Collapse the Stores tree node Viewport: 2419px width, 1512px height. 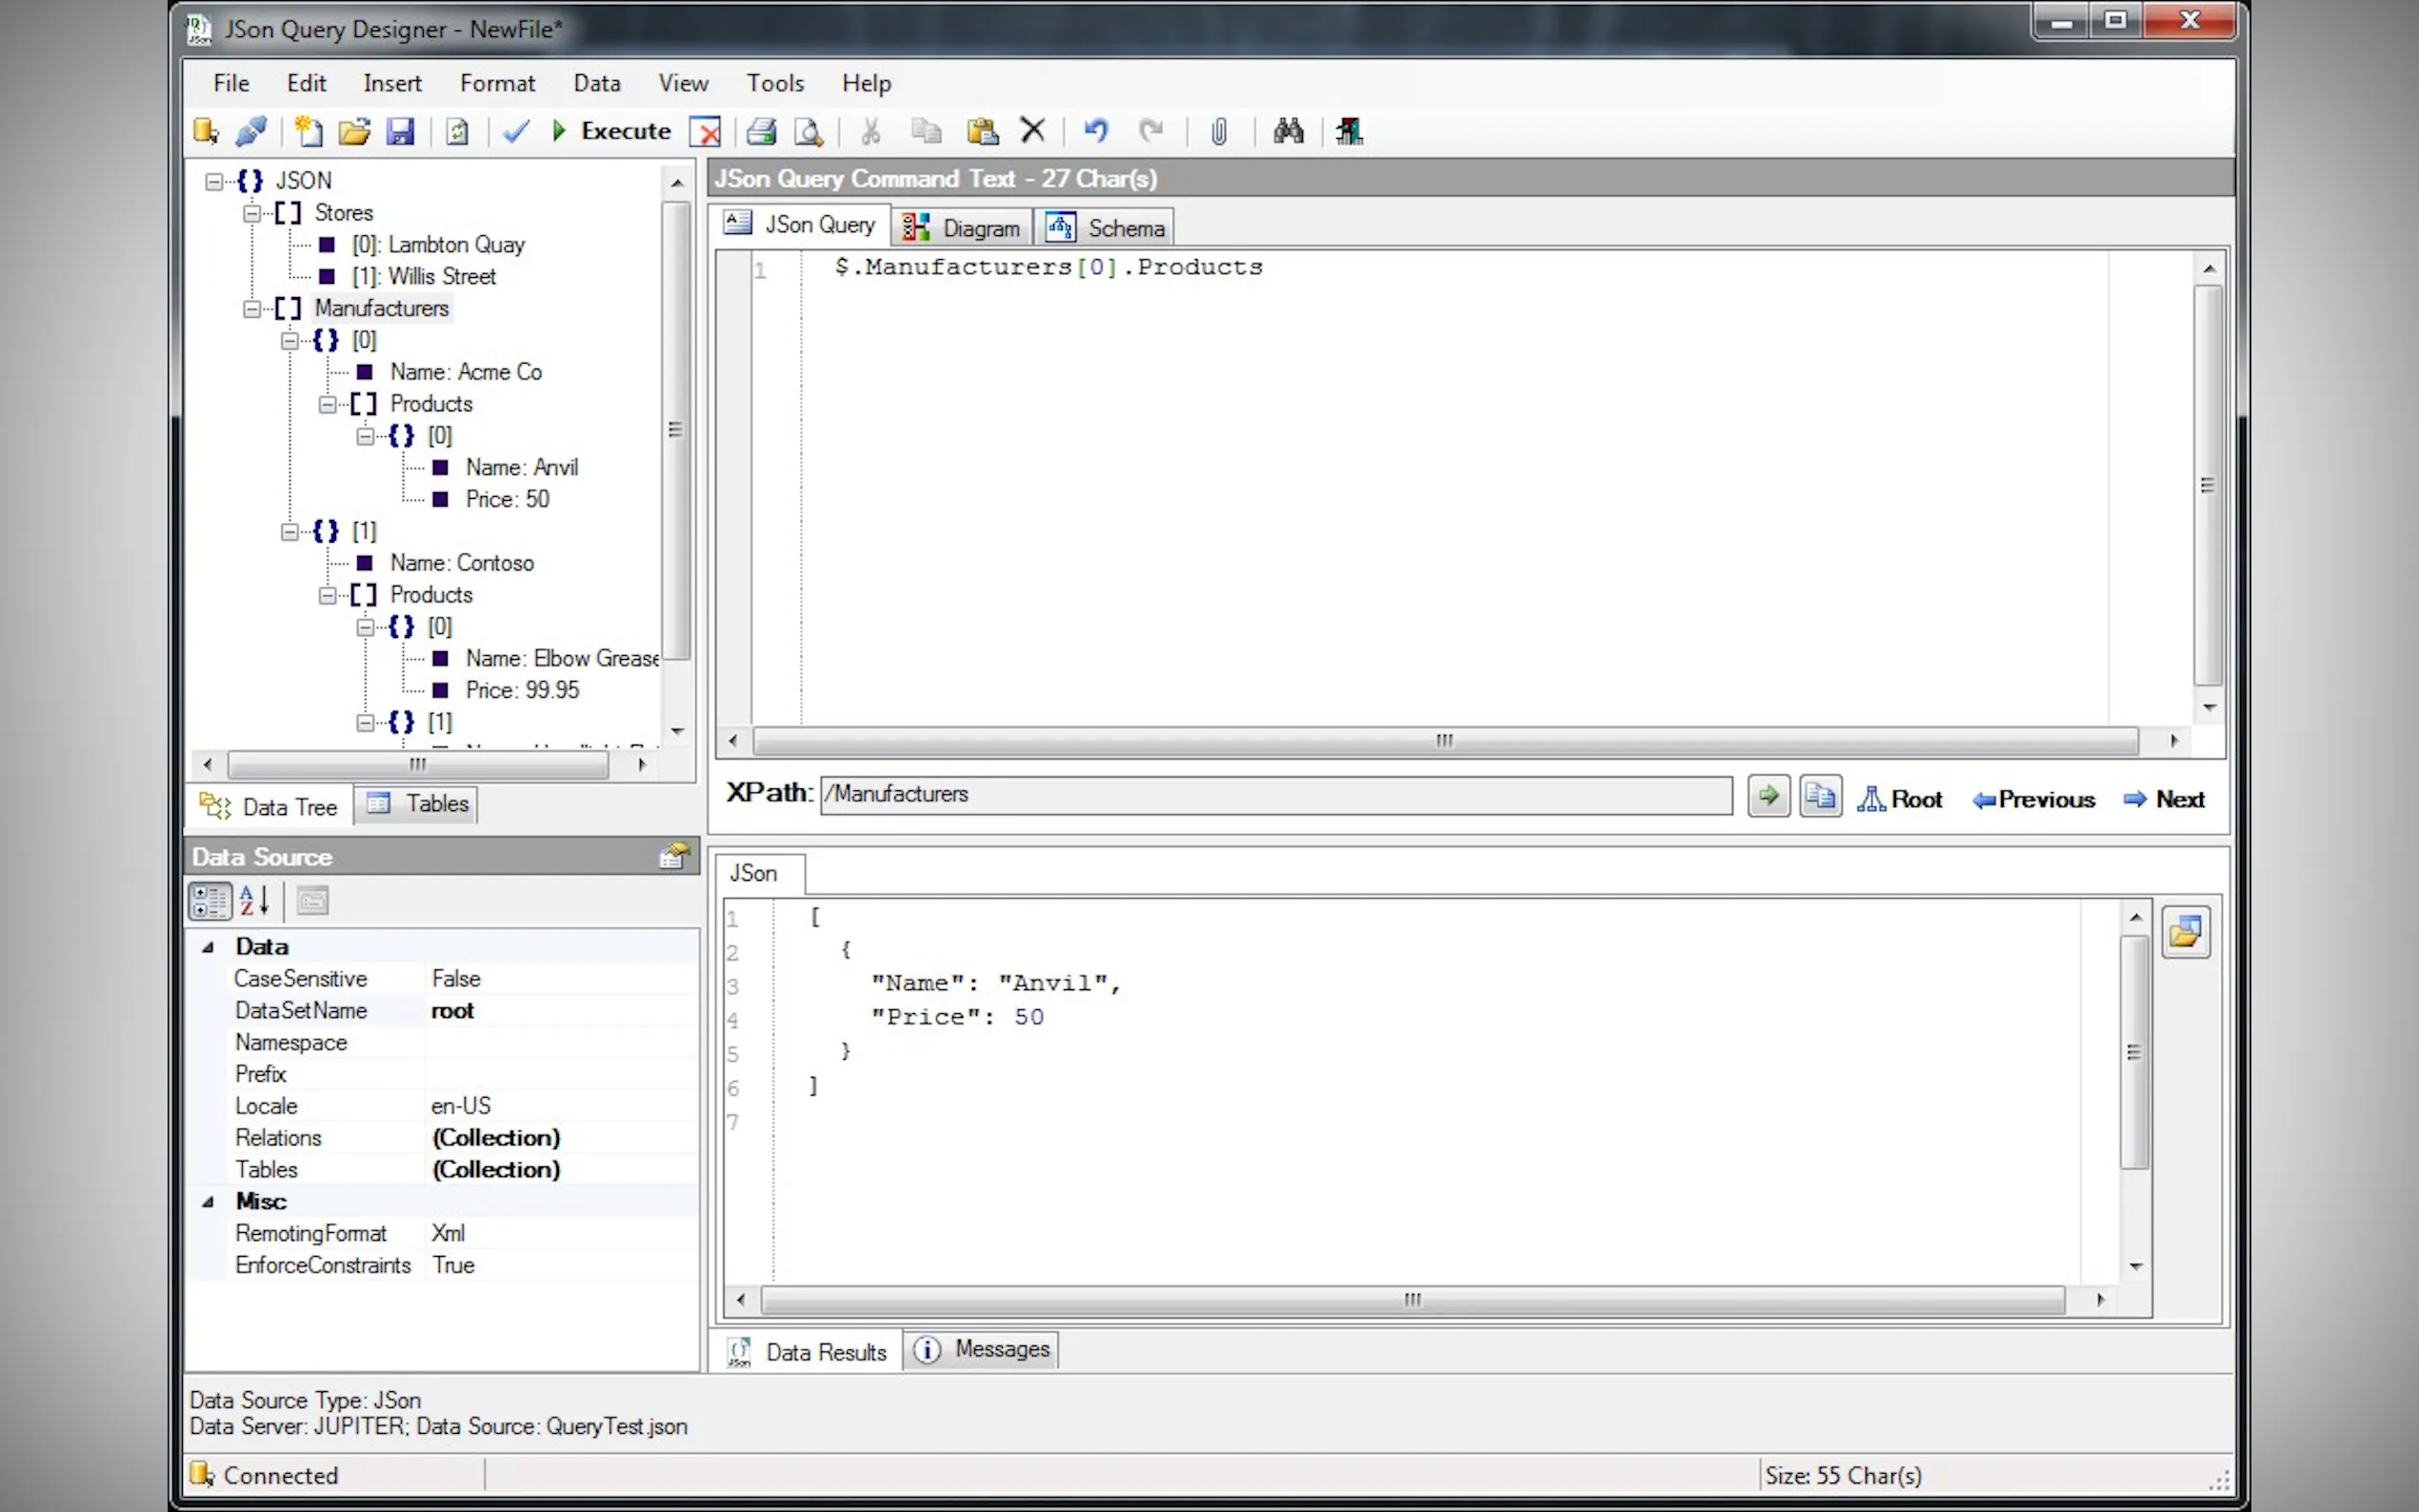click(x=252, y=214)
